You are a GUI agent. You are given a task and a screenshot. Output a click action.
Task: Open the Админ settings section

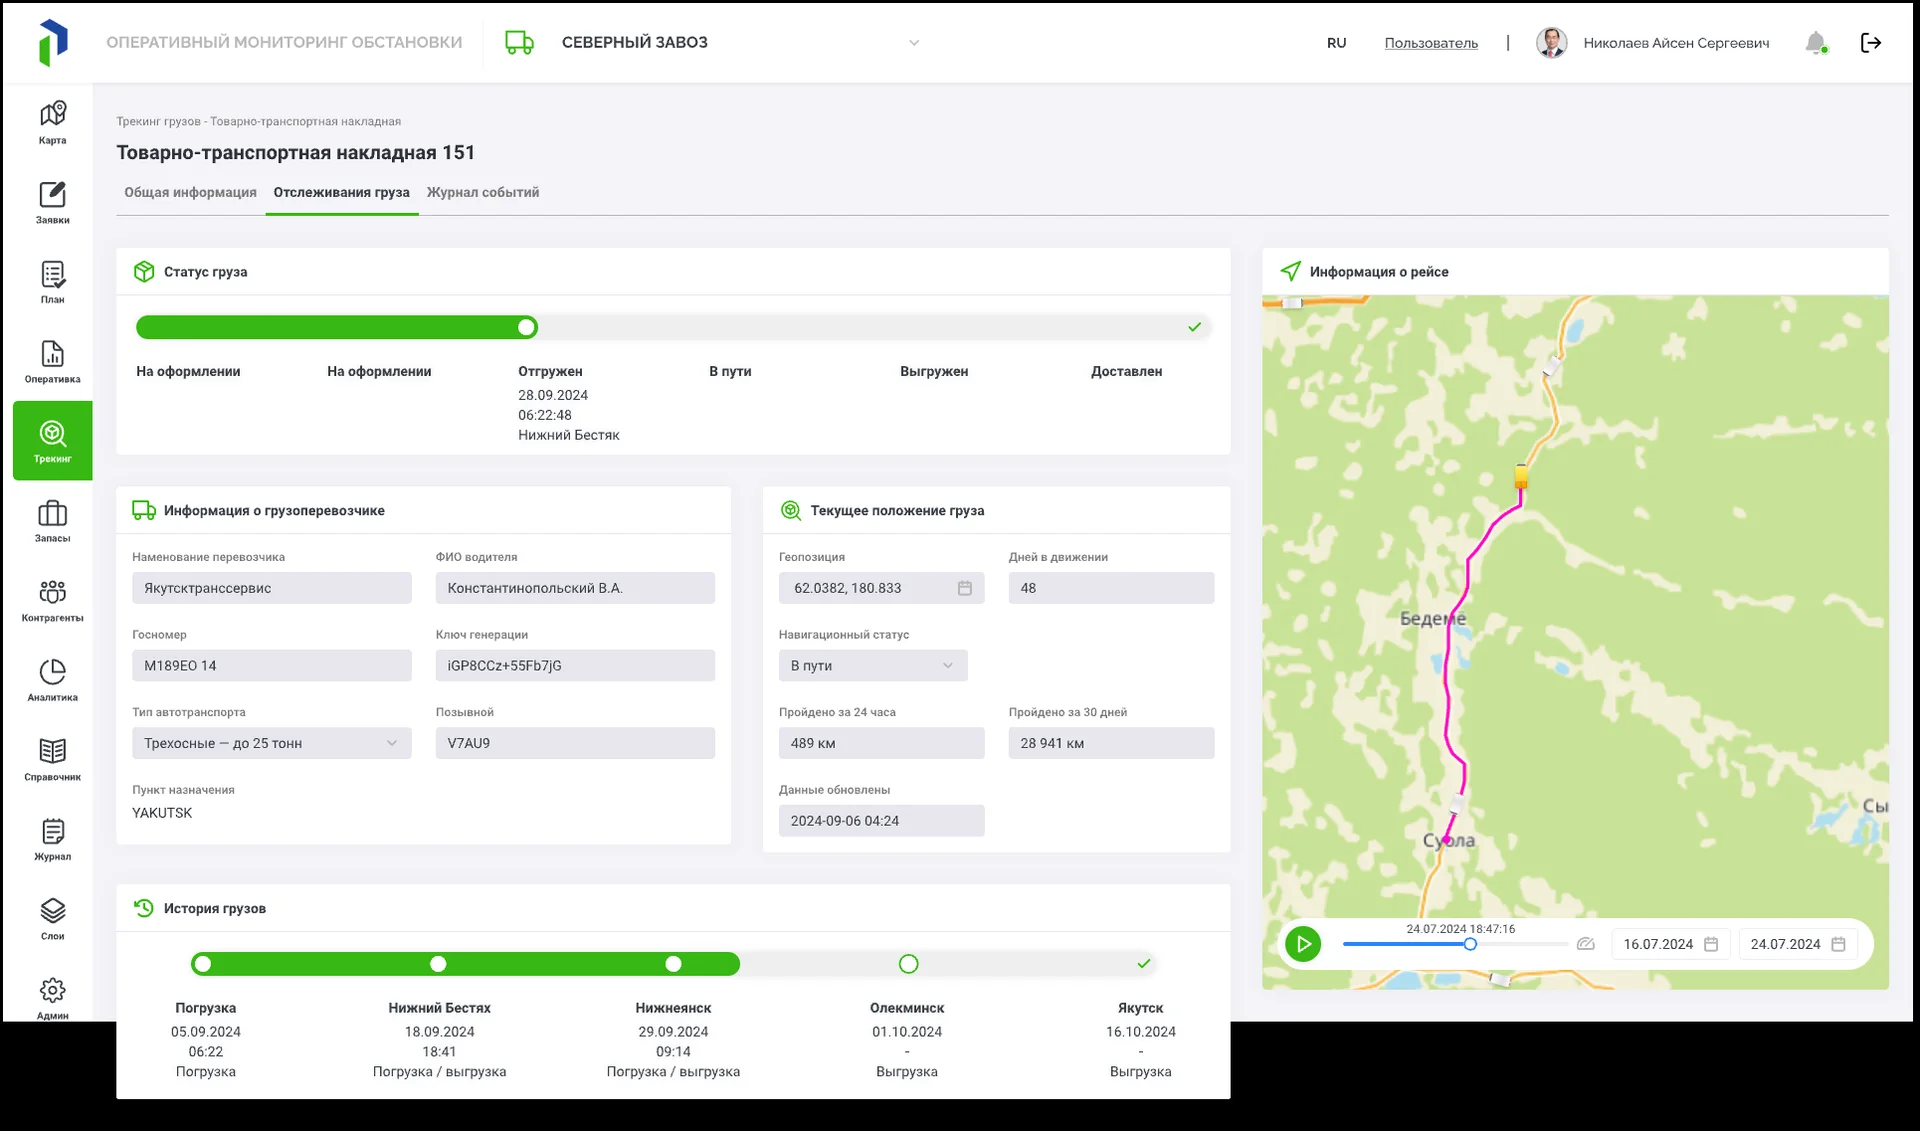click(52, 997)
